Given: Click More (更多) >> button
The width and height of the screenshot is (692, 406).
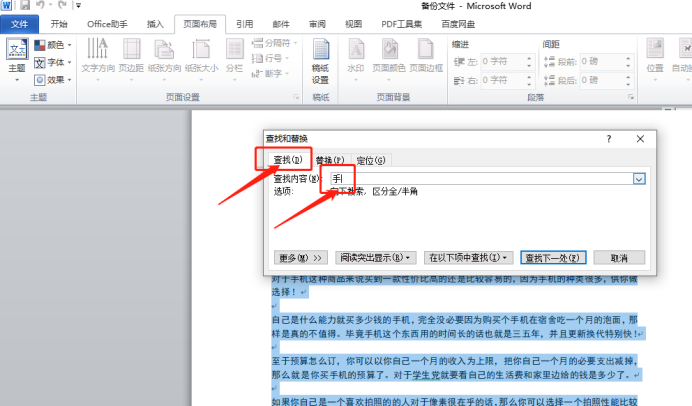Looking at the screenshot, I should (301, 258).
